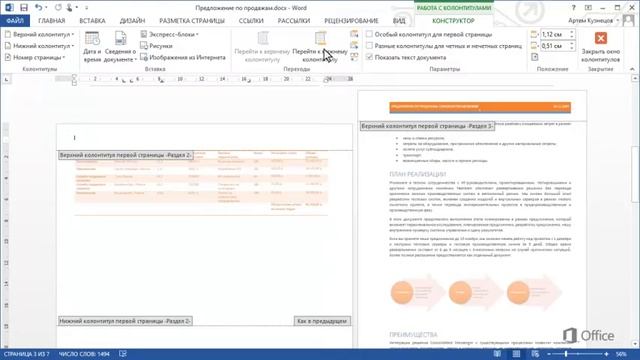Switch to the ВИД tab

point(399,20)
